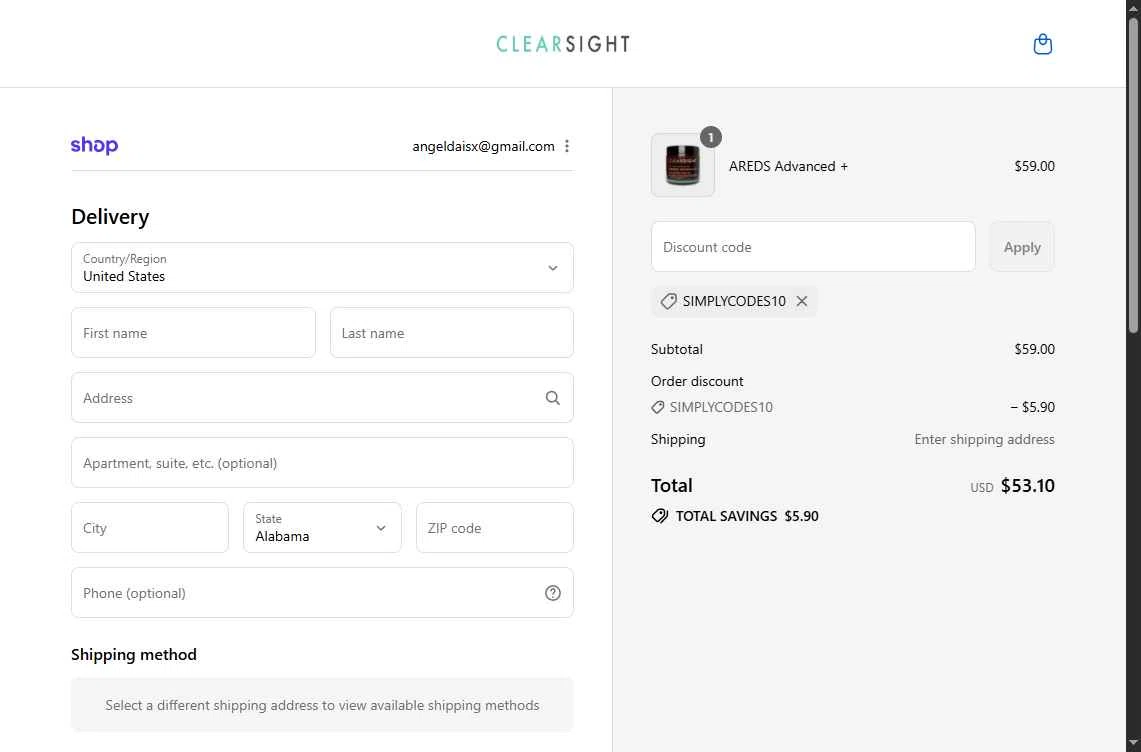Click the AREDS Advanced + product thumbnail
Image resolution: width=1141 pixels, height=752 pixels.
coord(683,165)
